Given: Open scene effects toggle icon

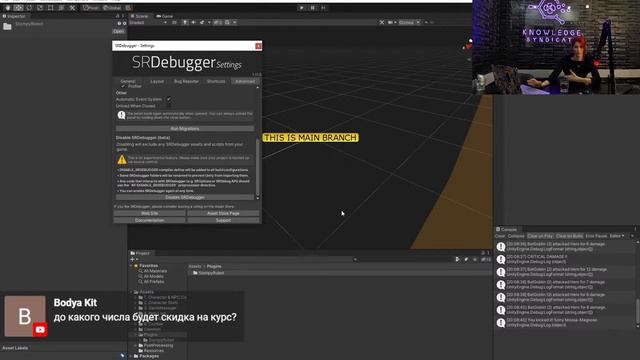Looking at the screenshot, I should tap(202, 22).
